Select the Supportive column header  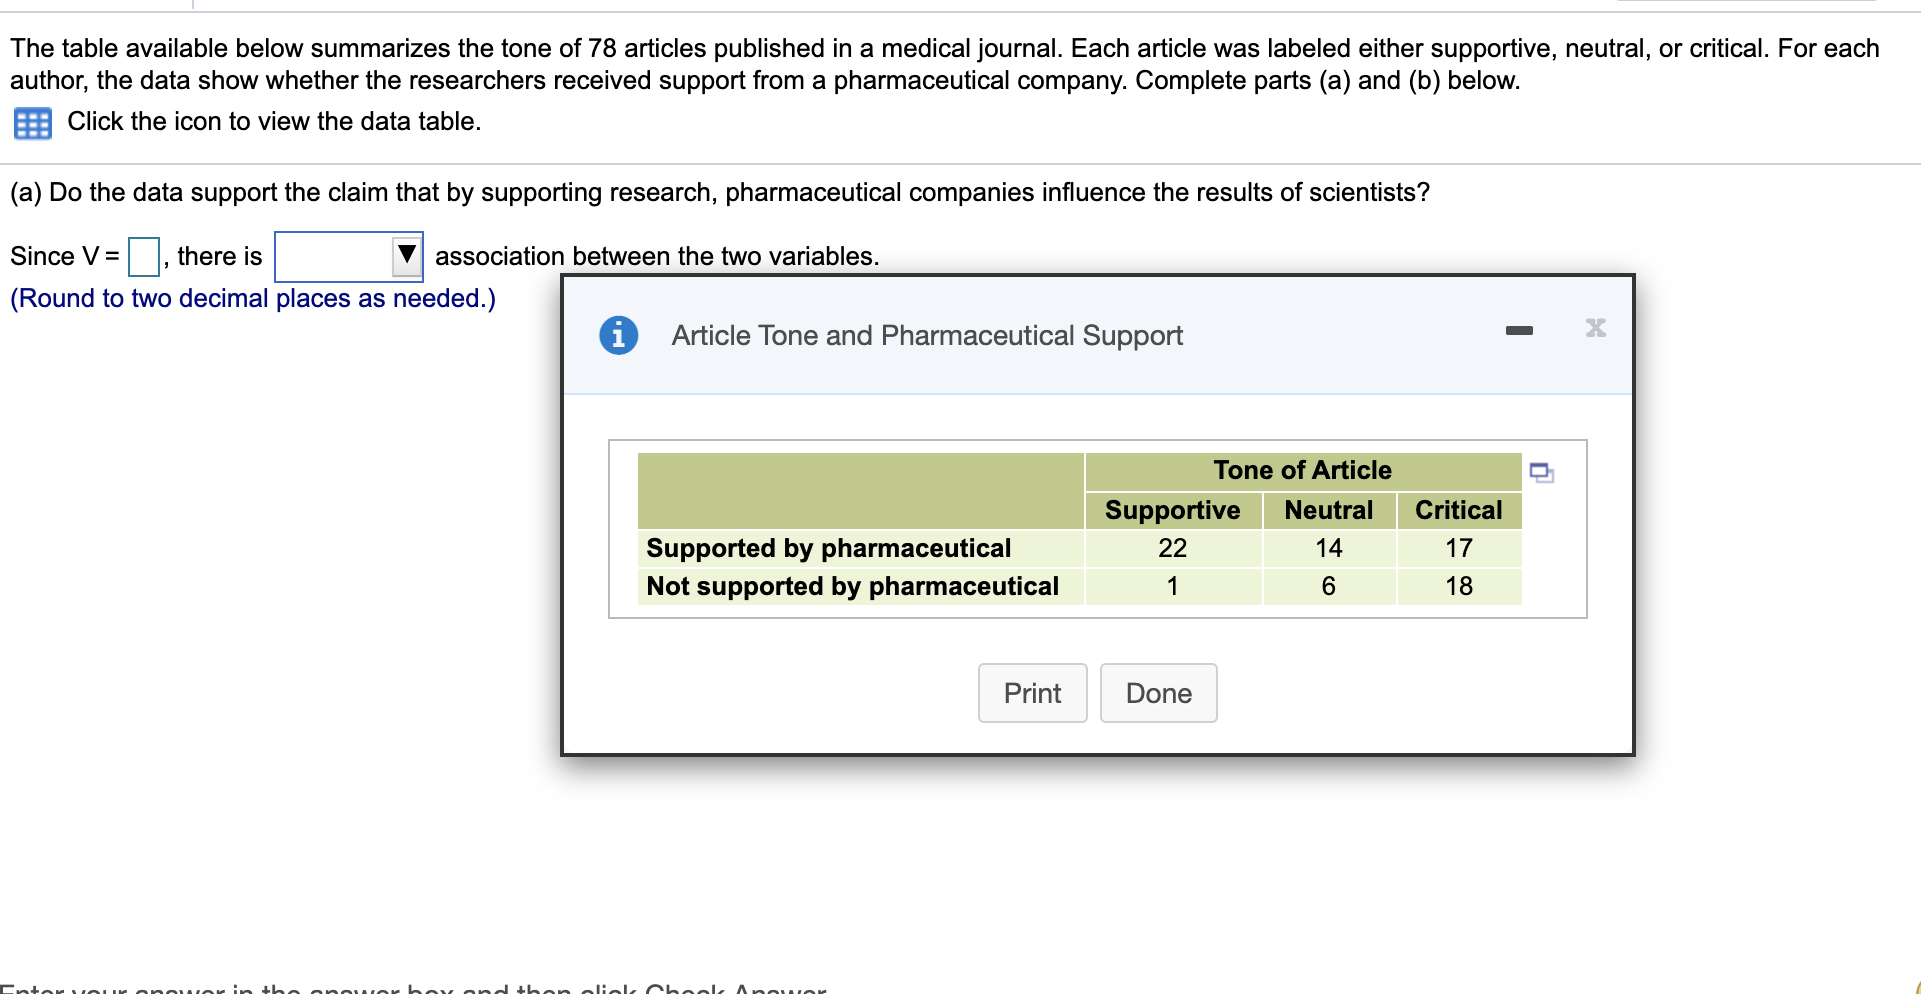(x=1172, y=510)
